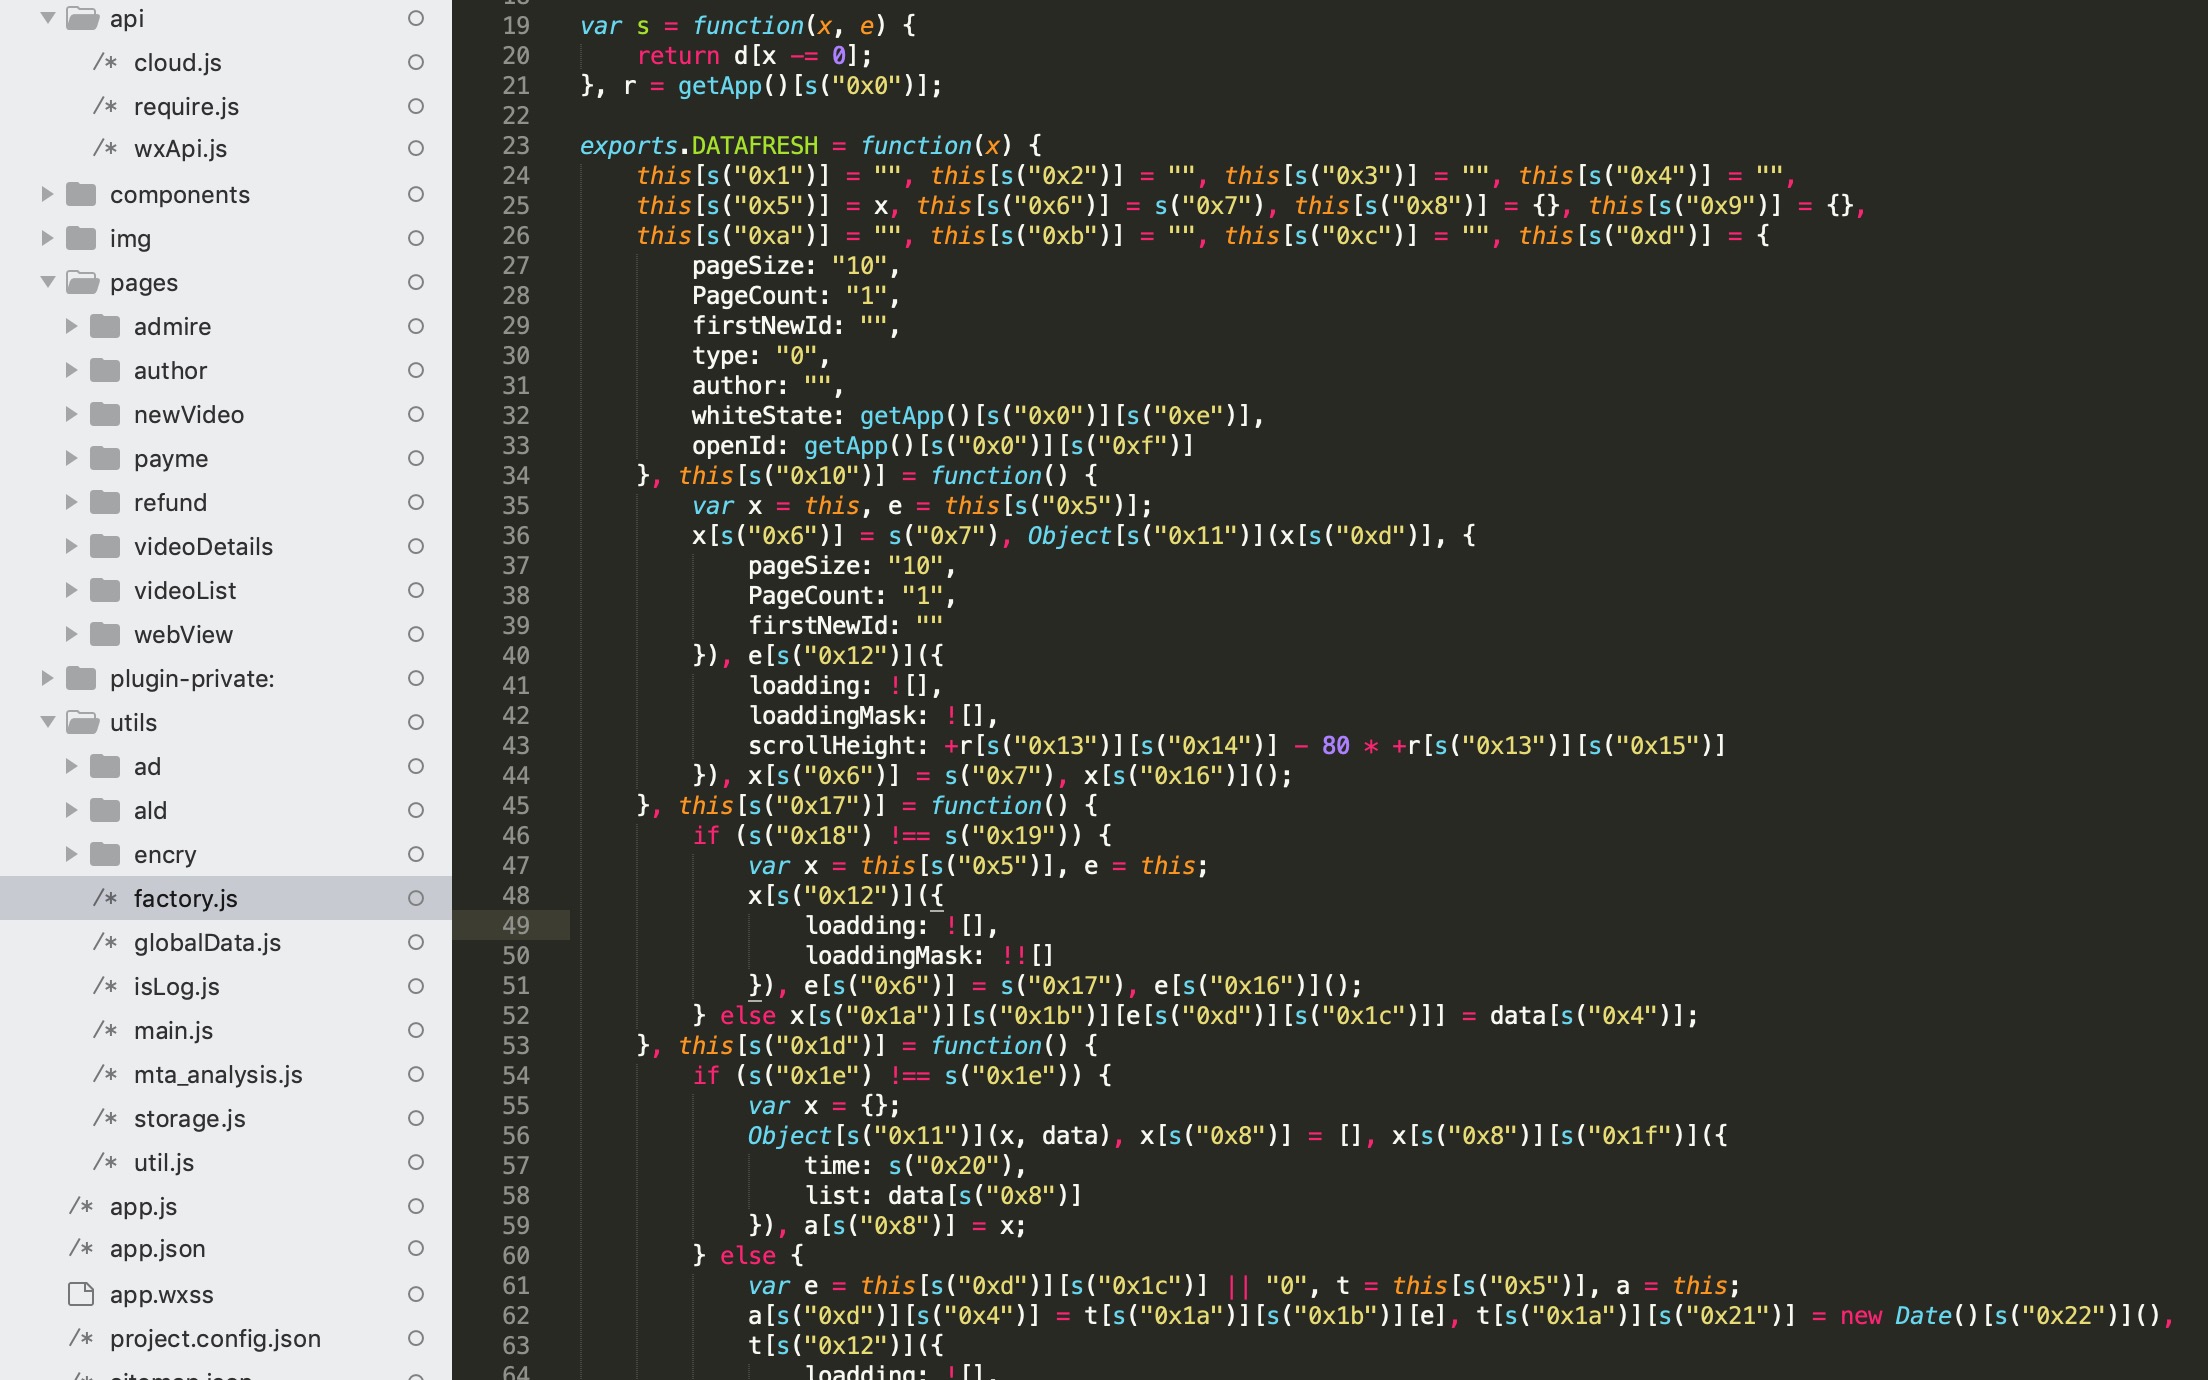Click the videoDetails folder icon
This screenshot has height=1380, width=2208.
tap(105, 546)
